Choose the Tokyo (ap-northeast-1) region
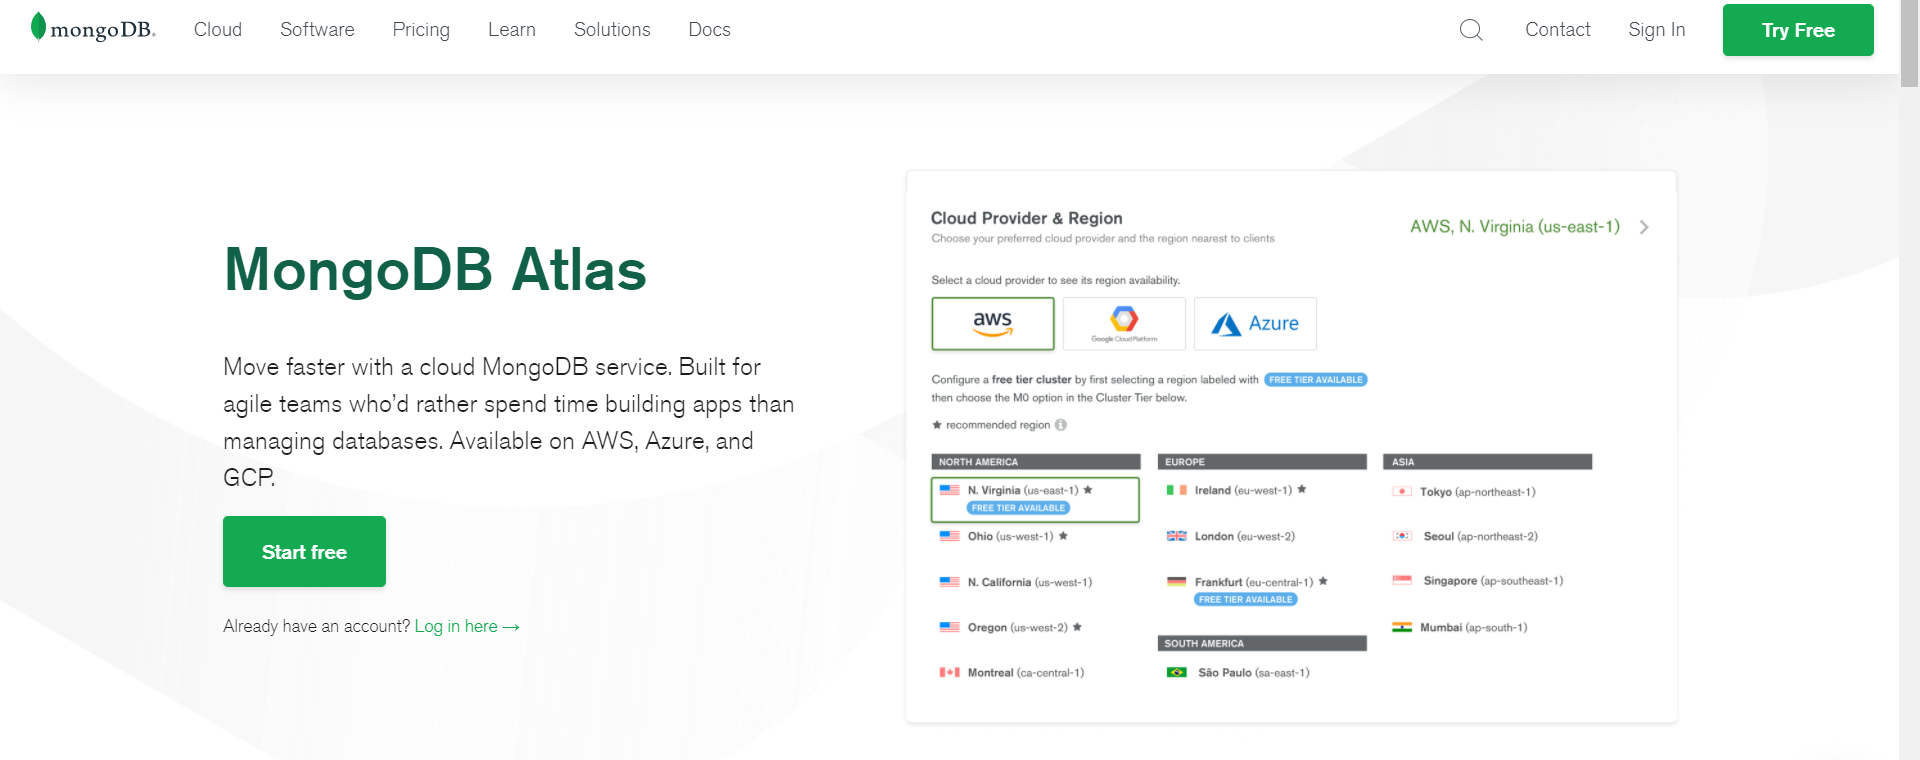Viewport: 1920px width, 760px height. (1478, 492)
